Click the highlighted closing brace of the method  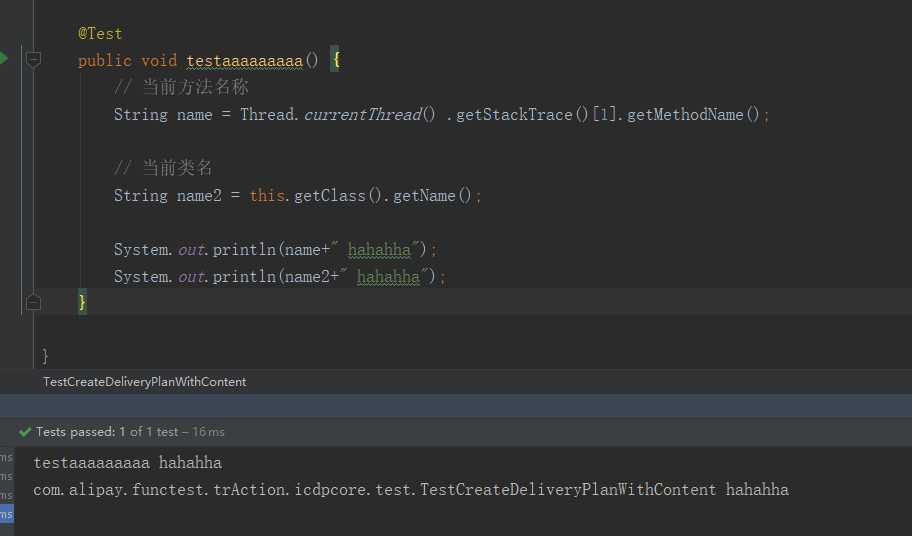click(x=82, y=302)
